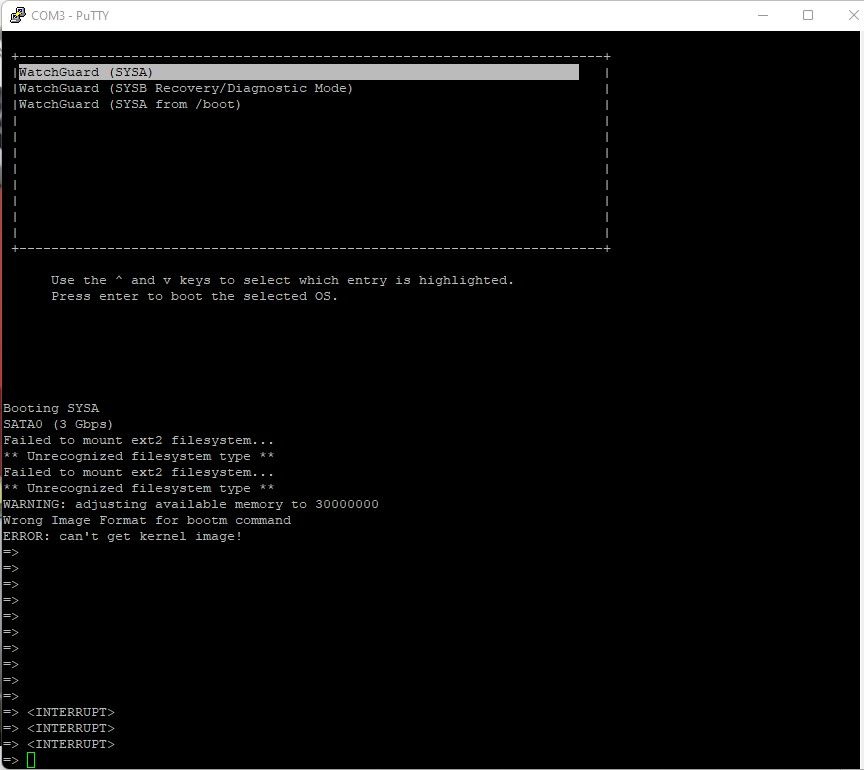
Task: Select WatchGuard (SYSA from /boot) entry
Action: point(130,104)
